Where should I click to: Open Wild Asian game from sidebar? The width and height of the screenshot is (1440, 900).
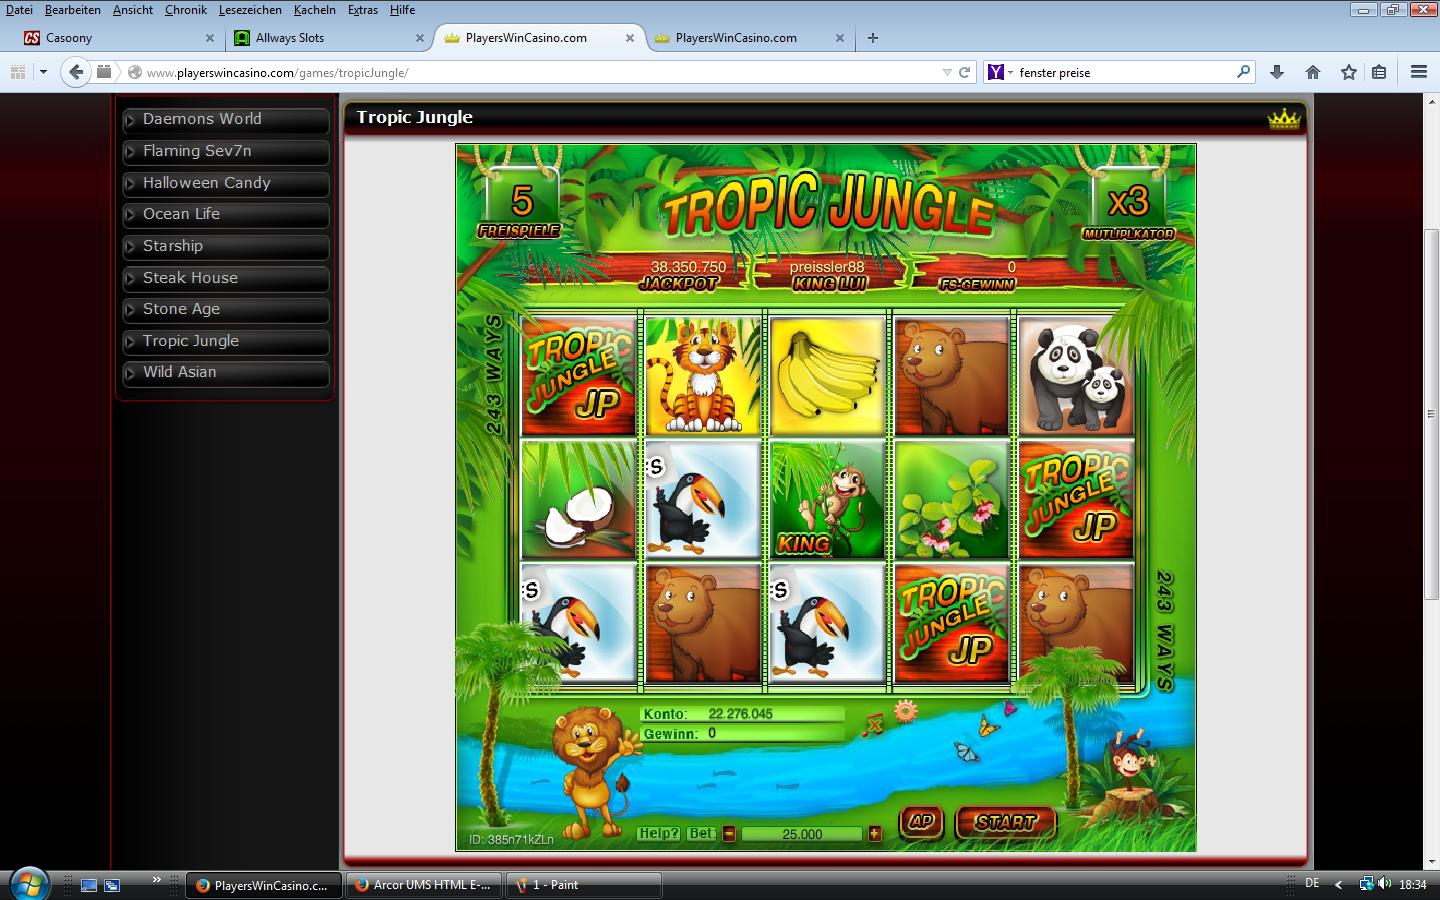(x=226, y=372)
